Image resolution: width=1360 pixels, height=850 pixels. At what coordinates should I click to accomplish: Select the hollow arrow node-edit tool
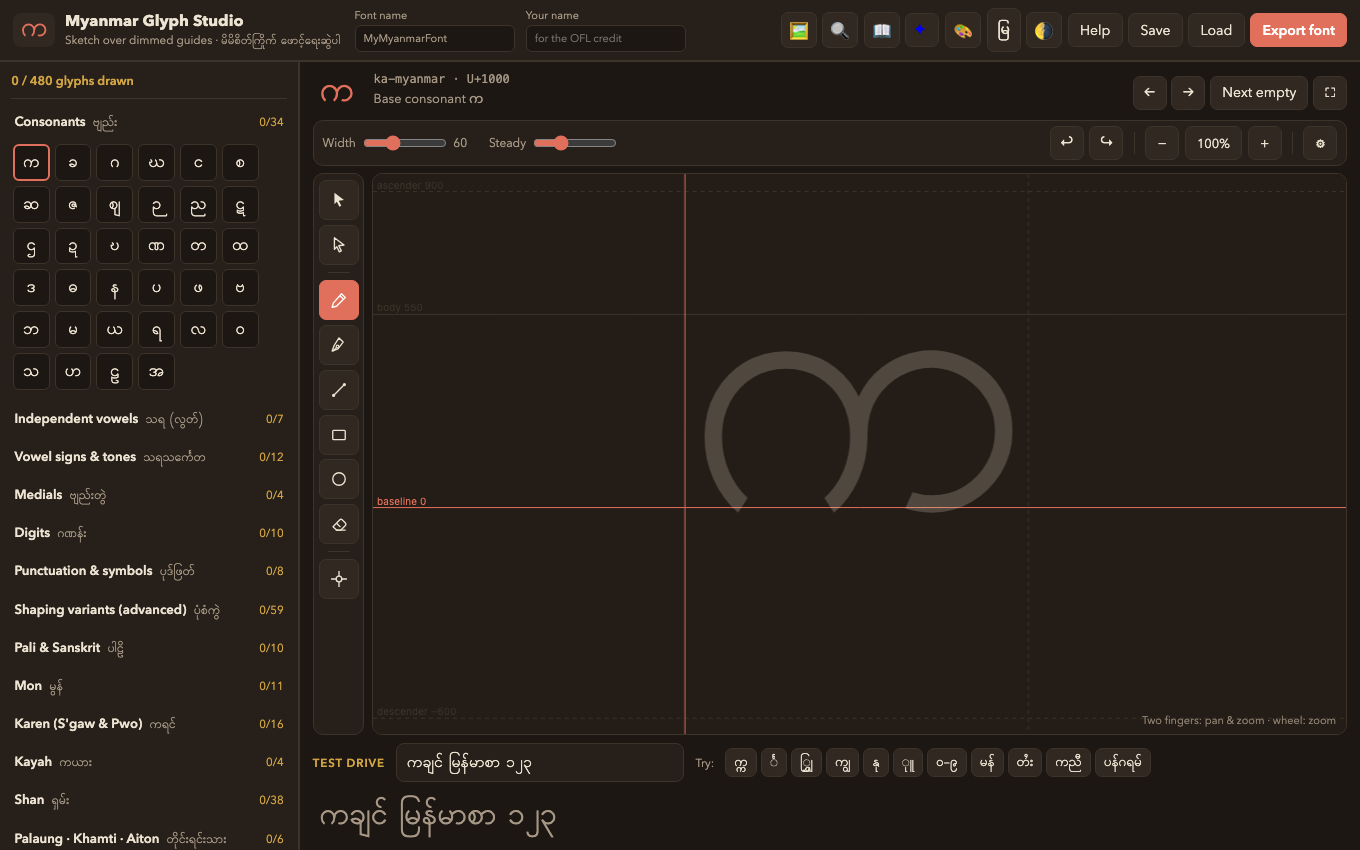(x=339, y=245)
